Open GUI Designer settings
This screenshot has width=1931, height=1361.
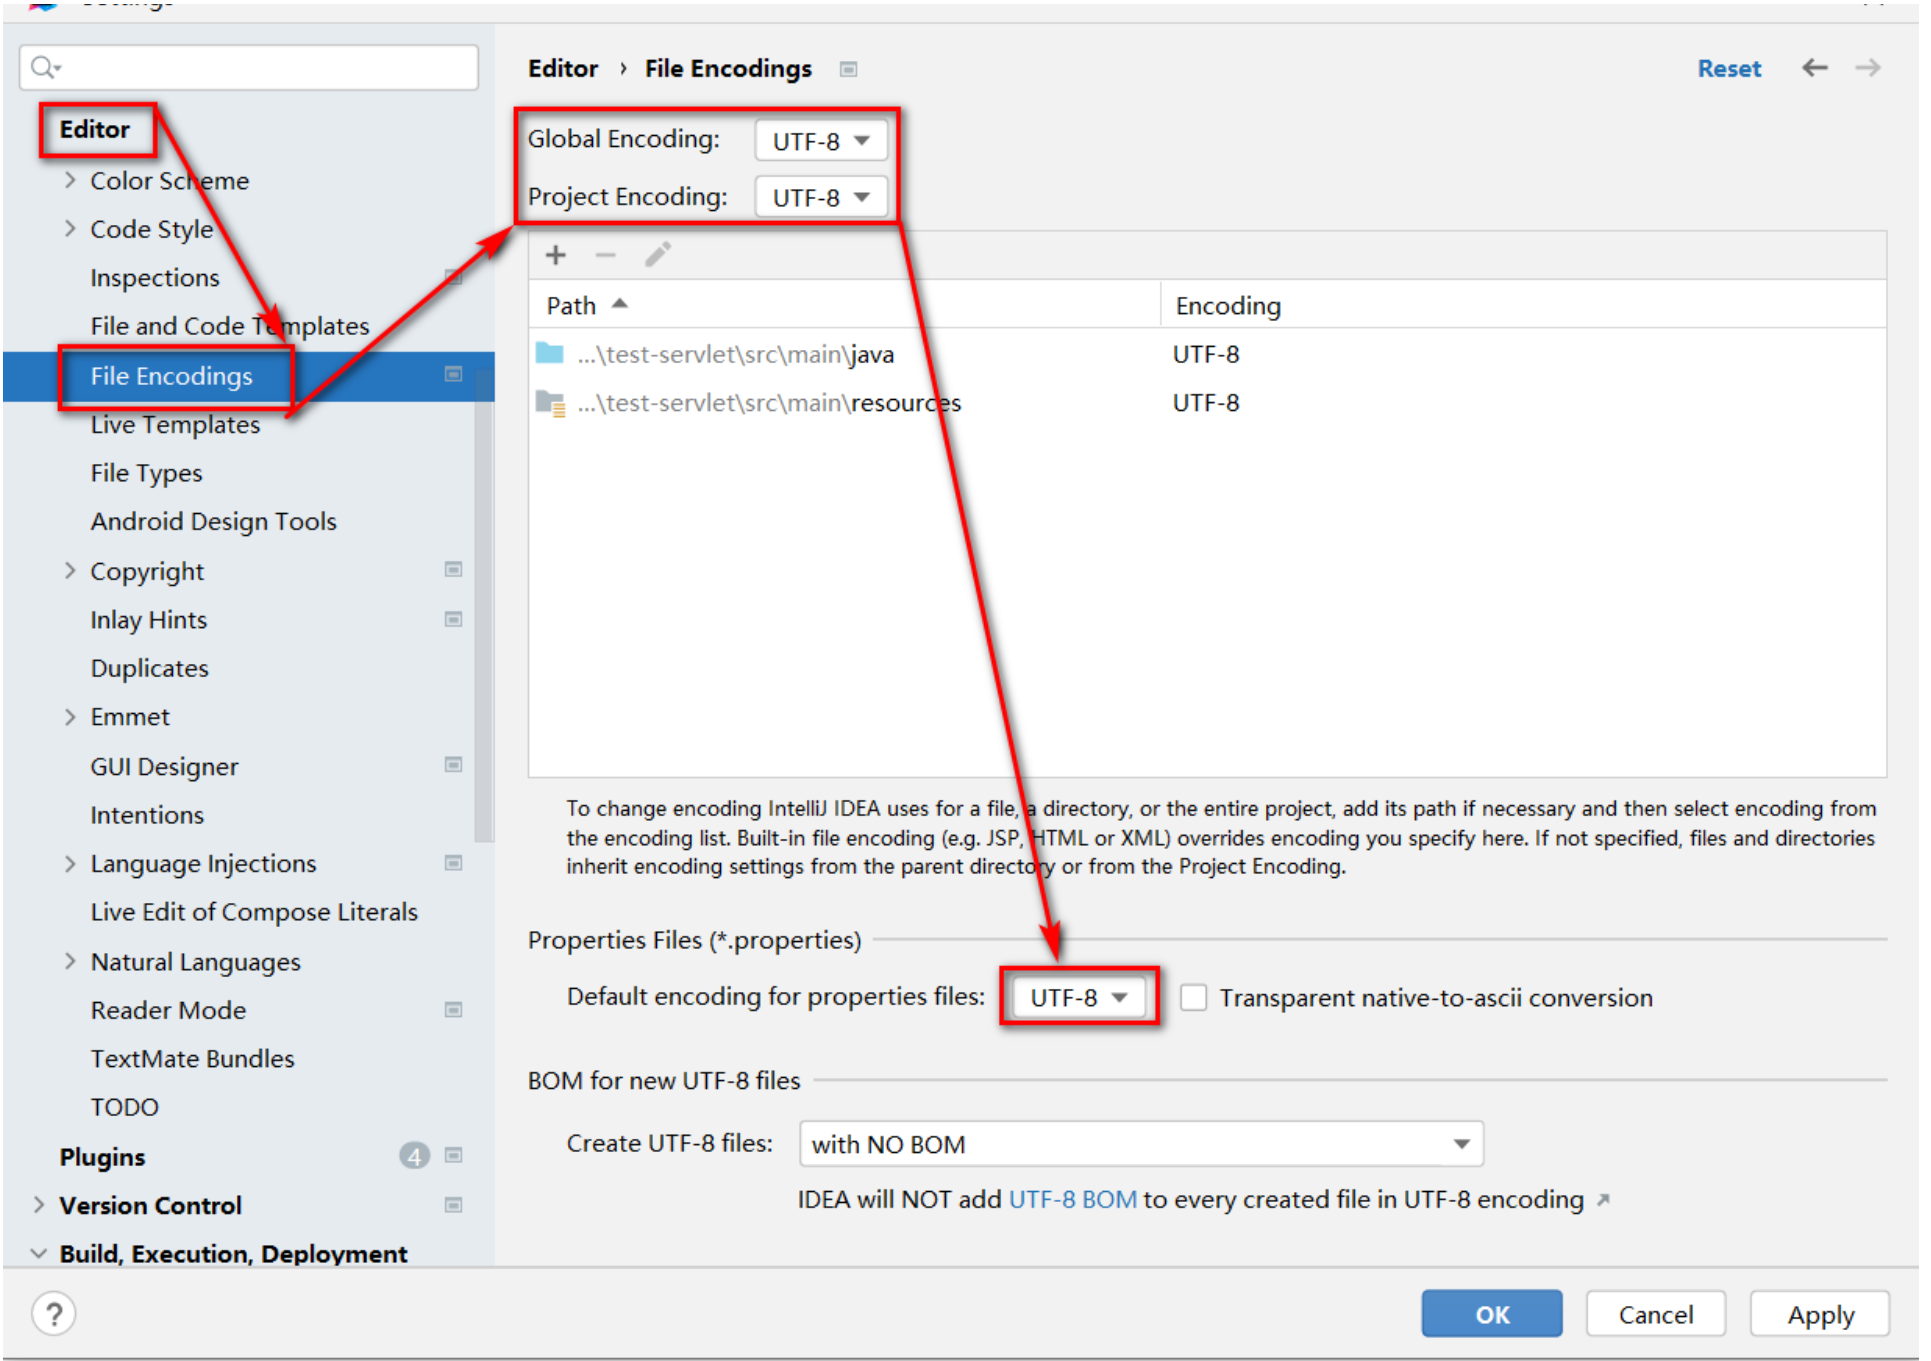pyautogui.click(x=164, y=767)
